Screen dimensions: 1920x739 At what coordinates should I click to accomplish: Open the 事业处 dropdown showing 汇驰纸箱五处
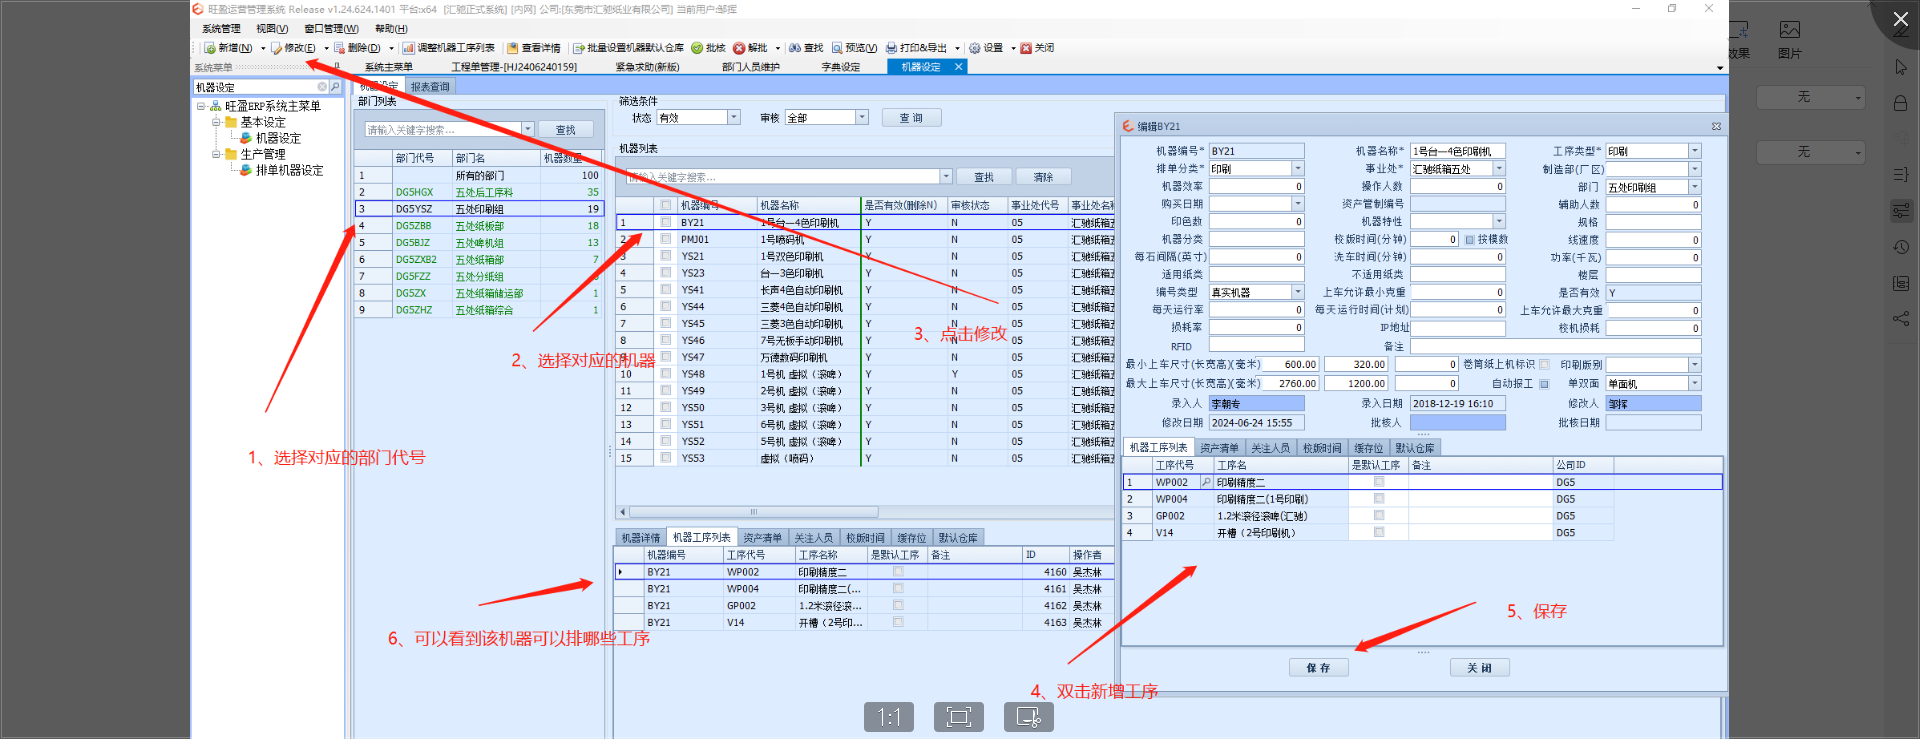click(x=1499, y=169)
